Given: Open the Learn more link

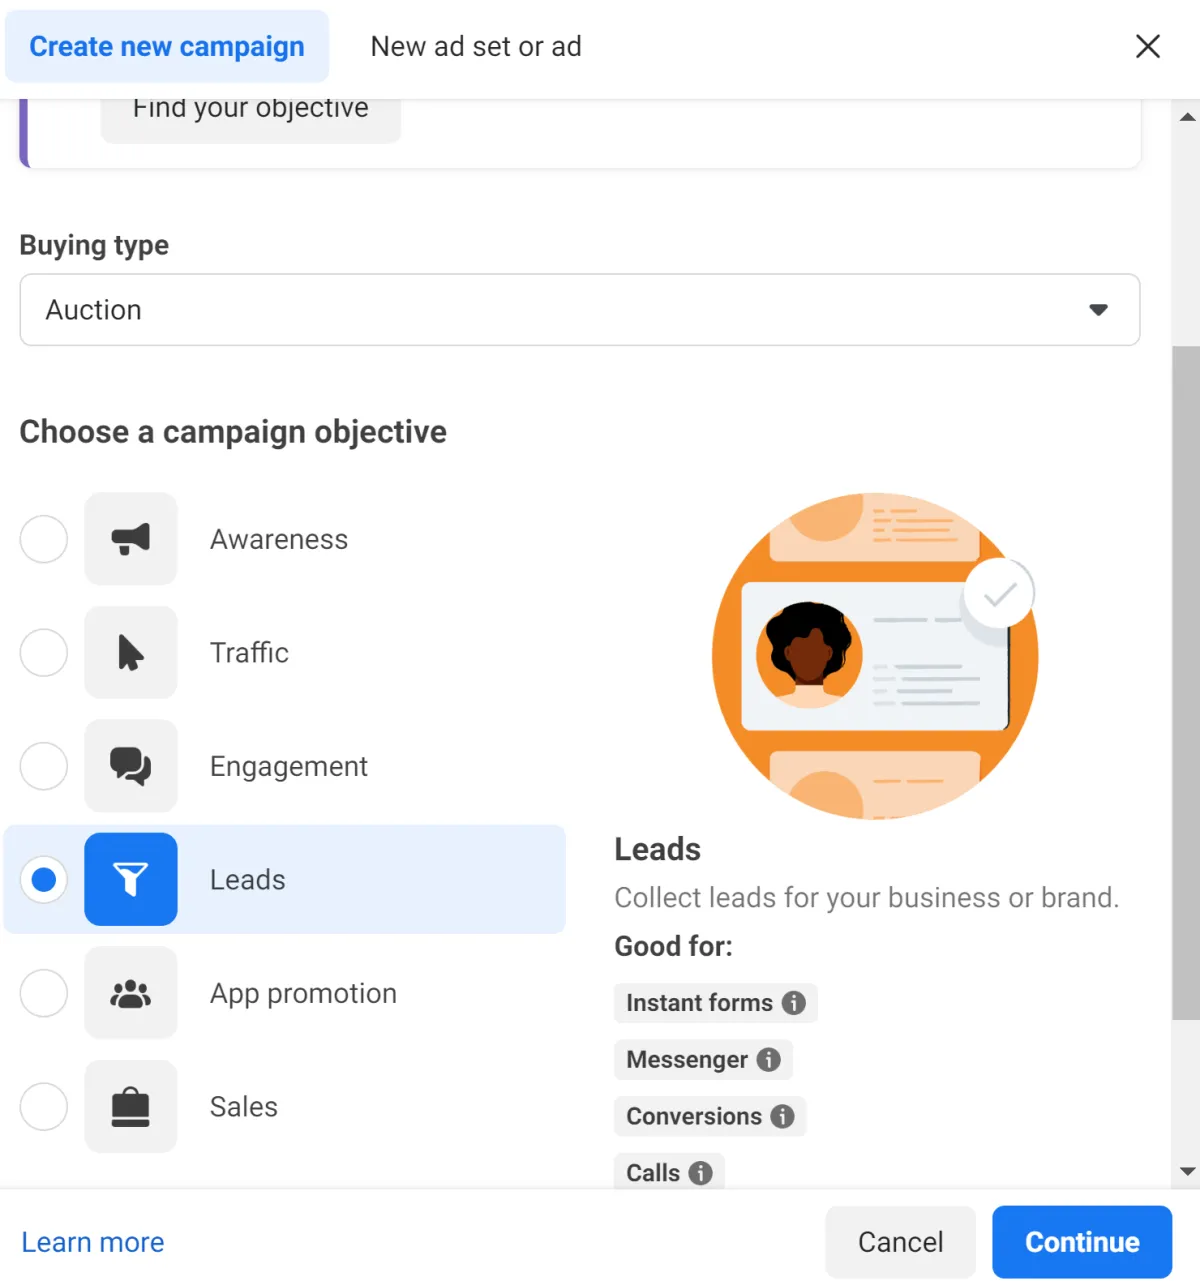Looking at the screenshot, I should tap(93, 1242).
